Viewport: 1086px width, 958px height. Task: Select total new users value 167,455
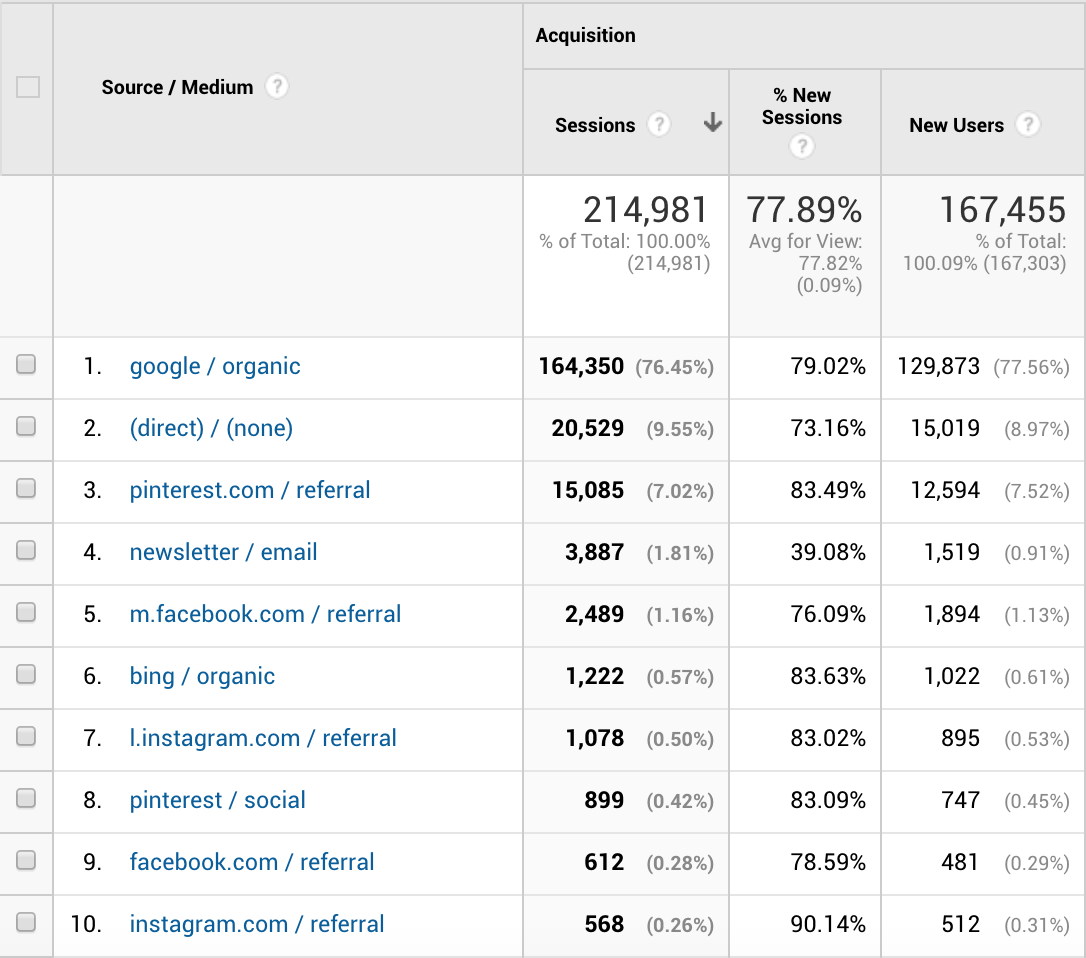click(x=1002, y=210)
